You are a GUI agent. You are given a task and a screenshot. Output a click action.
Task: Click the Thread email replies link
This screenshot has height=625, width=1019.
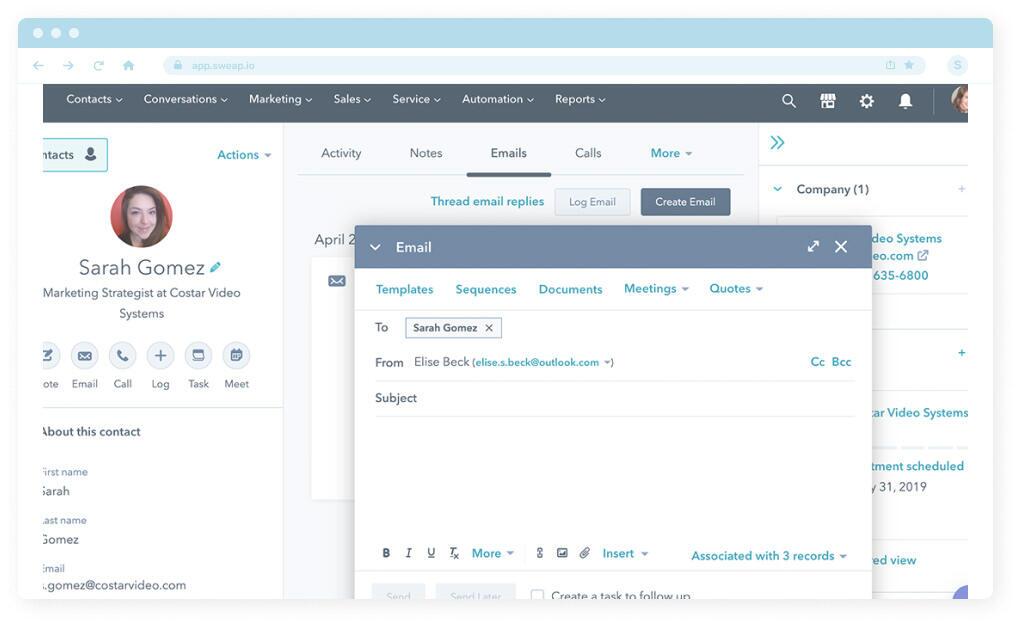[x=487, y=202]
